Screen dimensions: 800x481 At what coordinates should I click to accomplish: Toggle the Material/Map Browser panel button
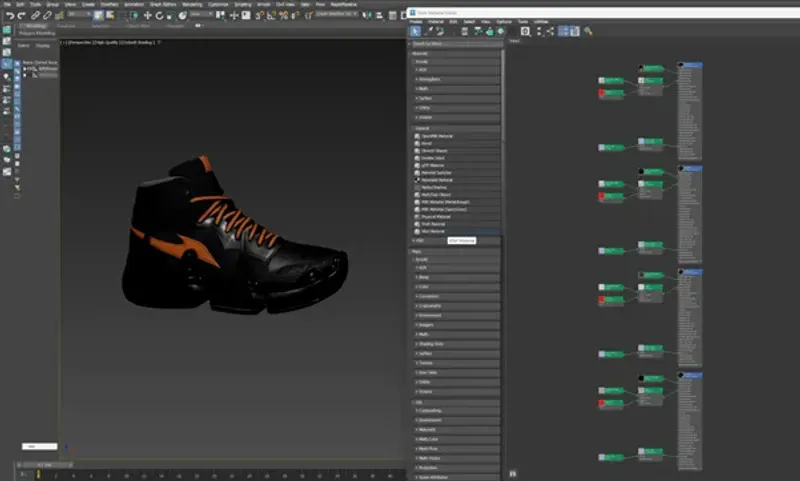tap(563, 32)
